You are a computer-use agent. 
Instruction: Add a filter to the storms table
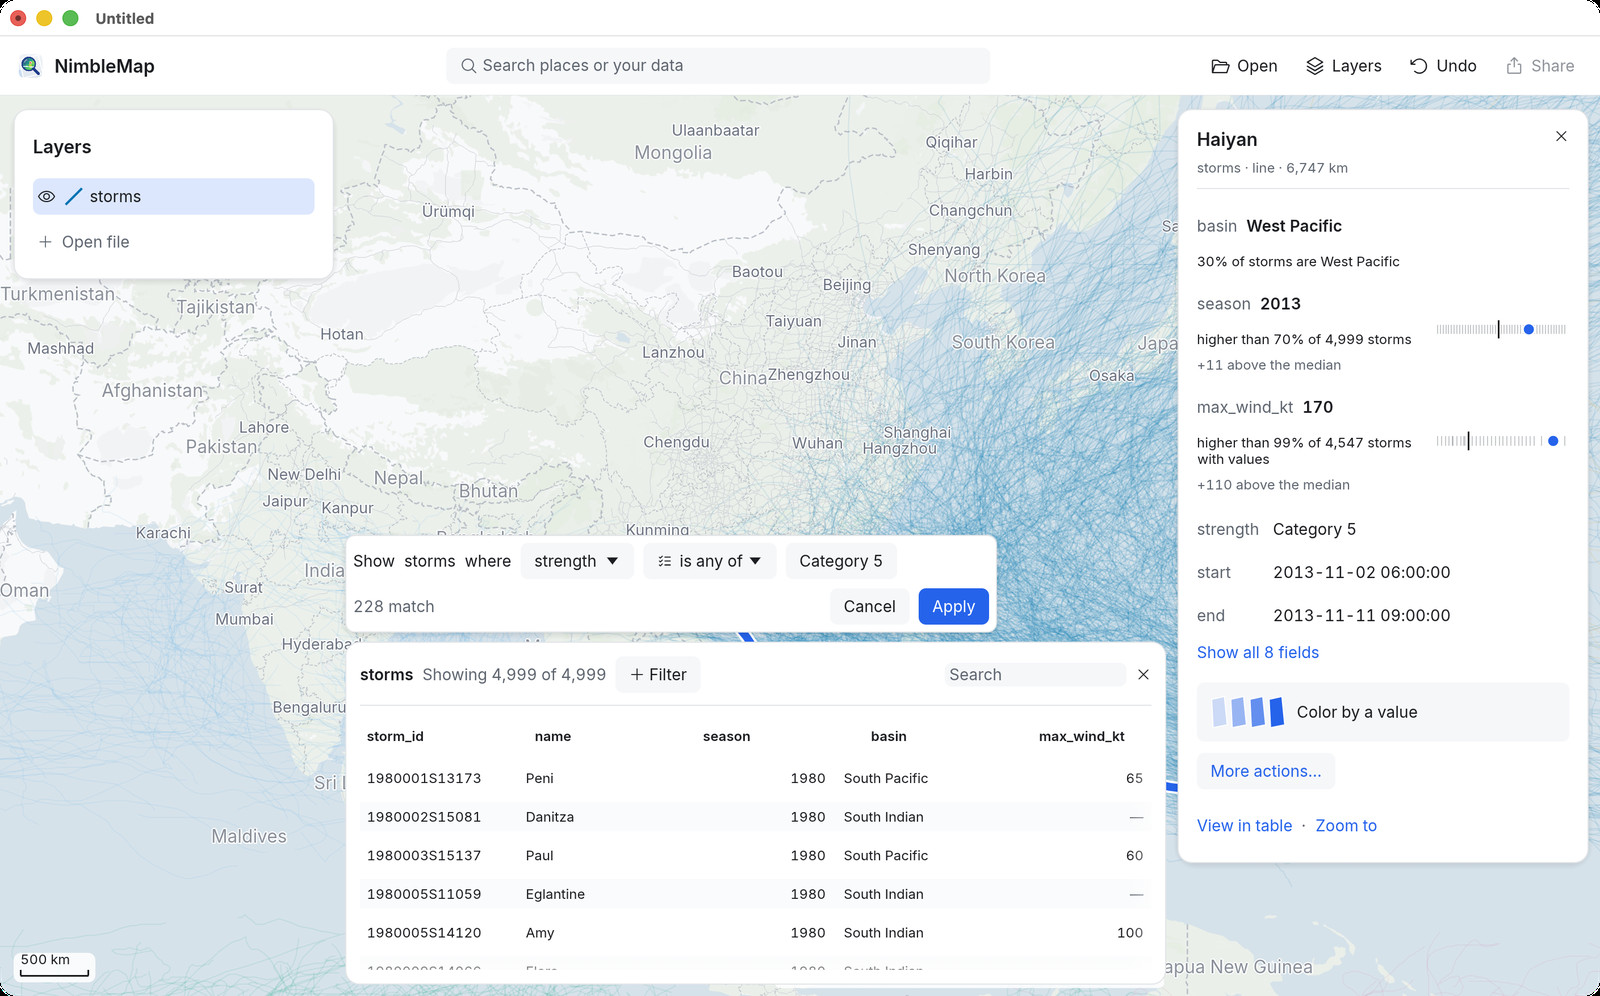pos(658,675)
